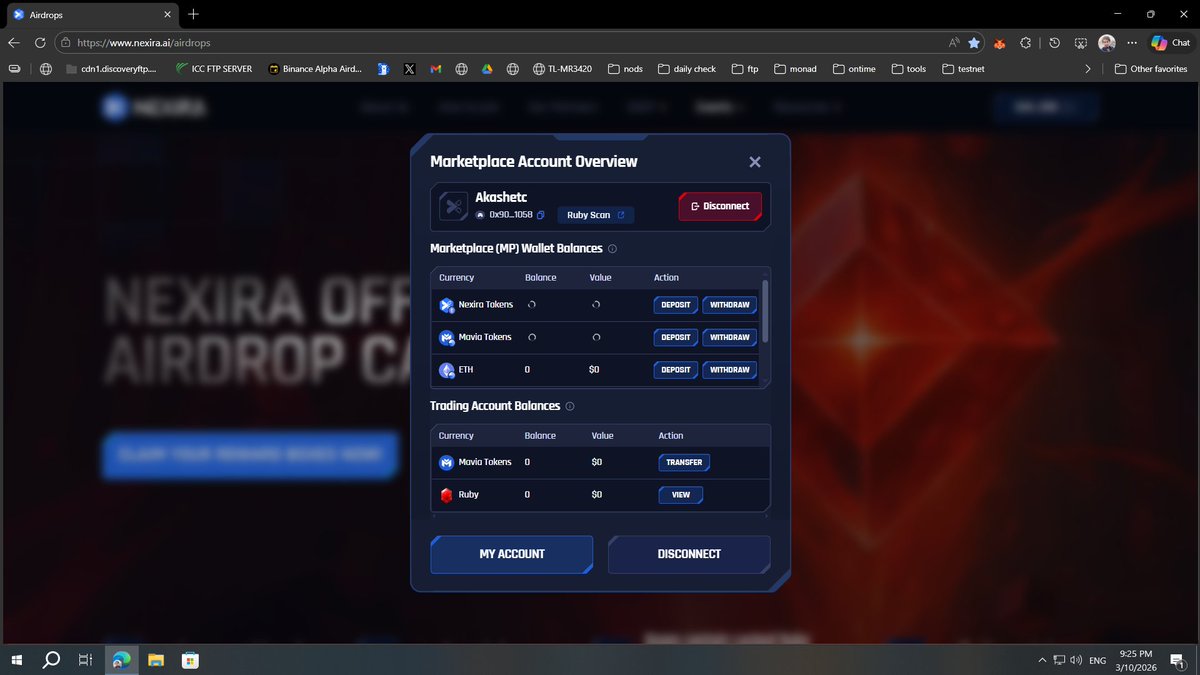Open Windows taskbar search
The image size is (1200, 675).
(x=51, y=660)
